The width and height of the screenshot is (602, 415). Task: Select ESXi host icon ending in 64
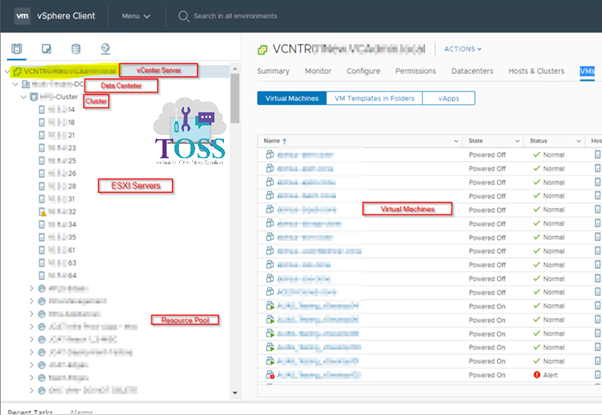42,275
